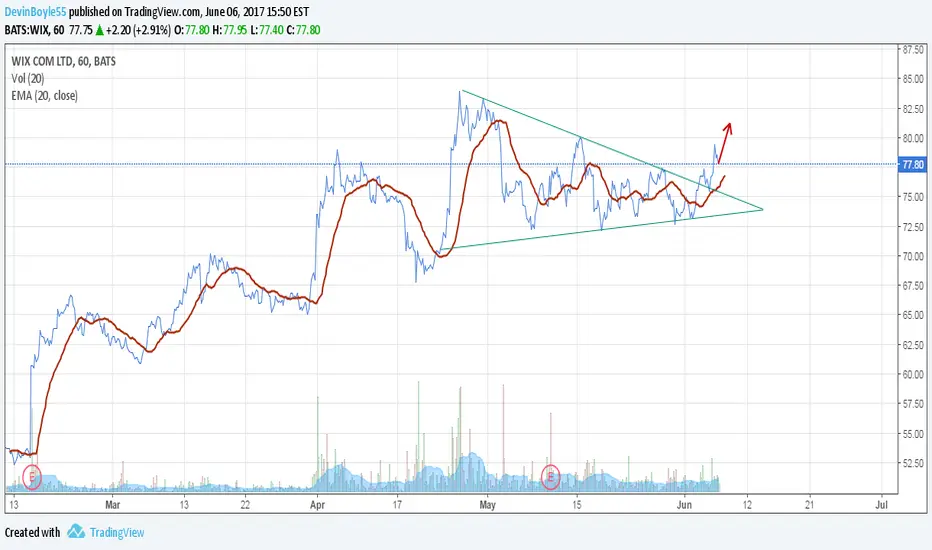This screenshot has height=550, width=932.
Task: Click the Apr date axis label
Action: [317, 505]
